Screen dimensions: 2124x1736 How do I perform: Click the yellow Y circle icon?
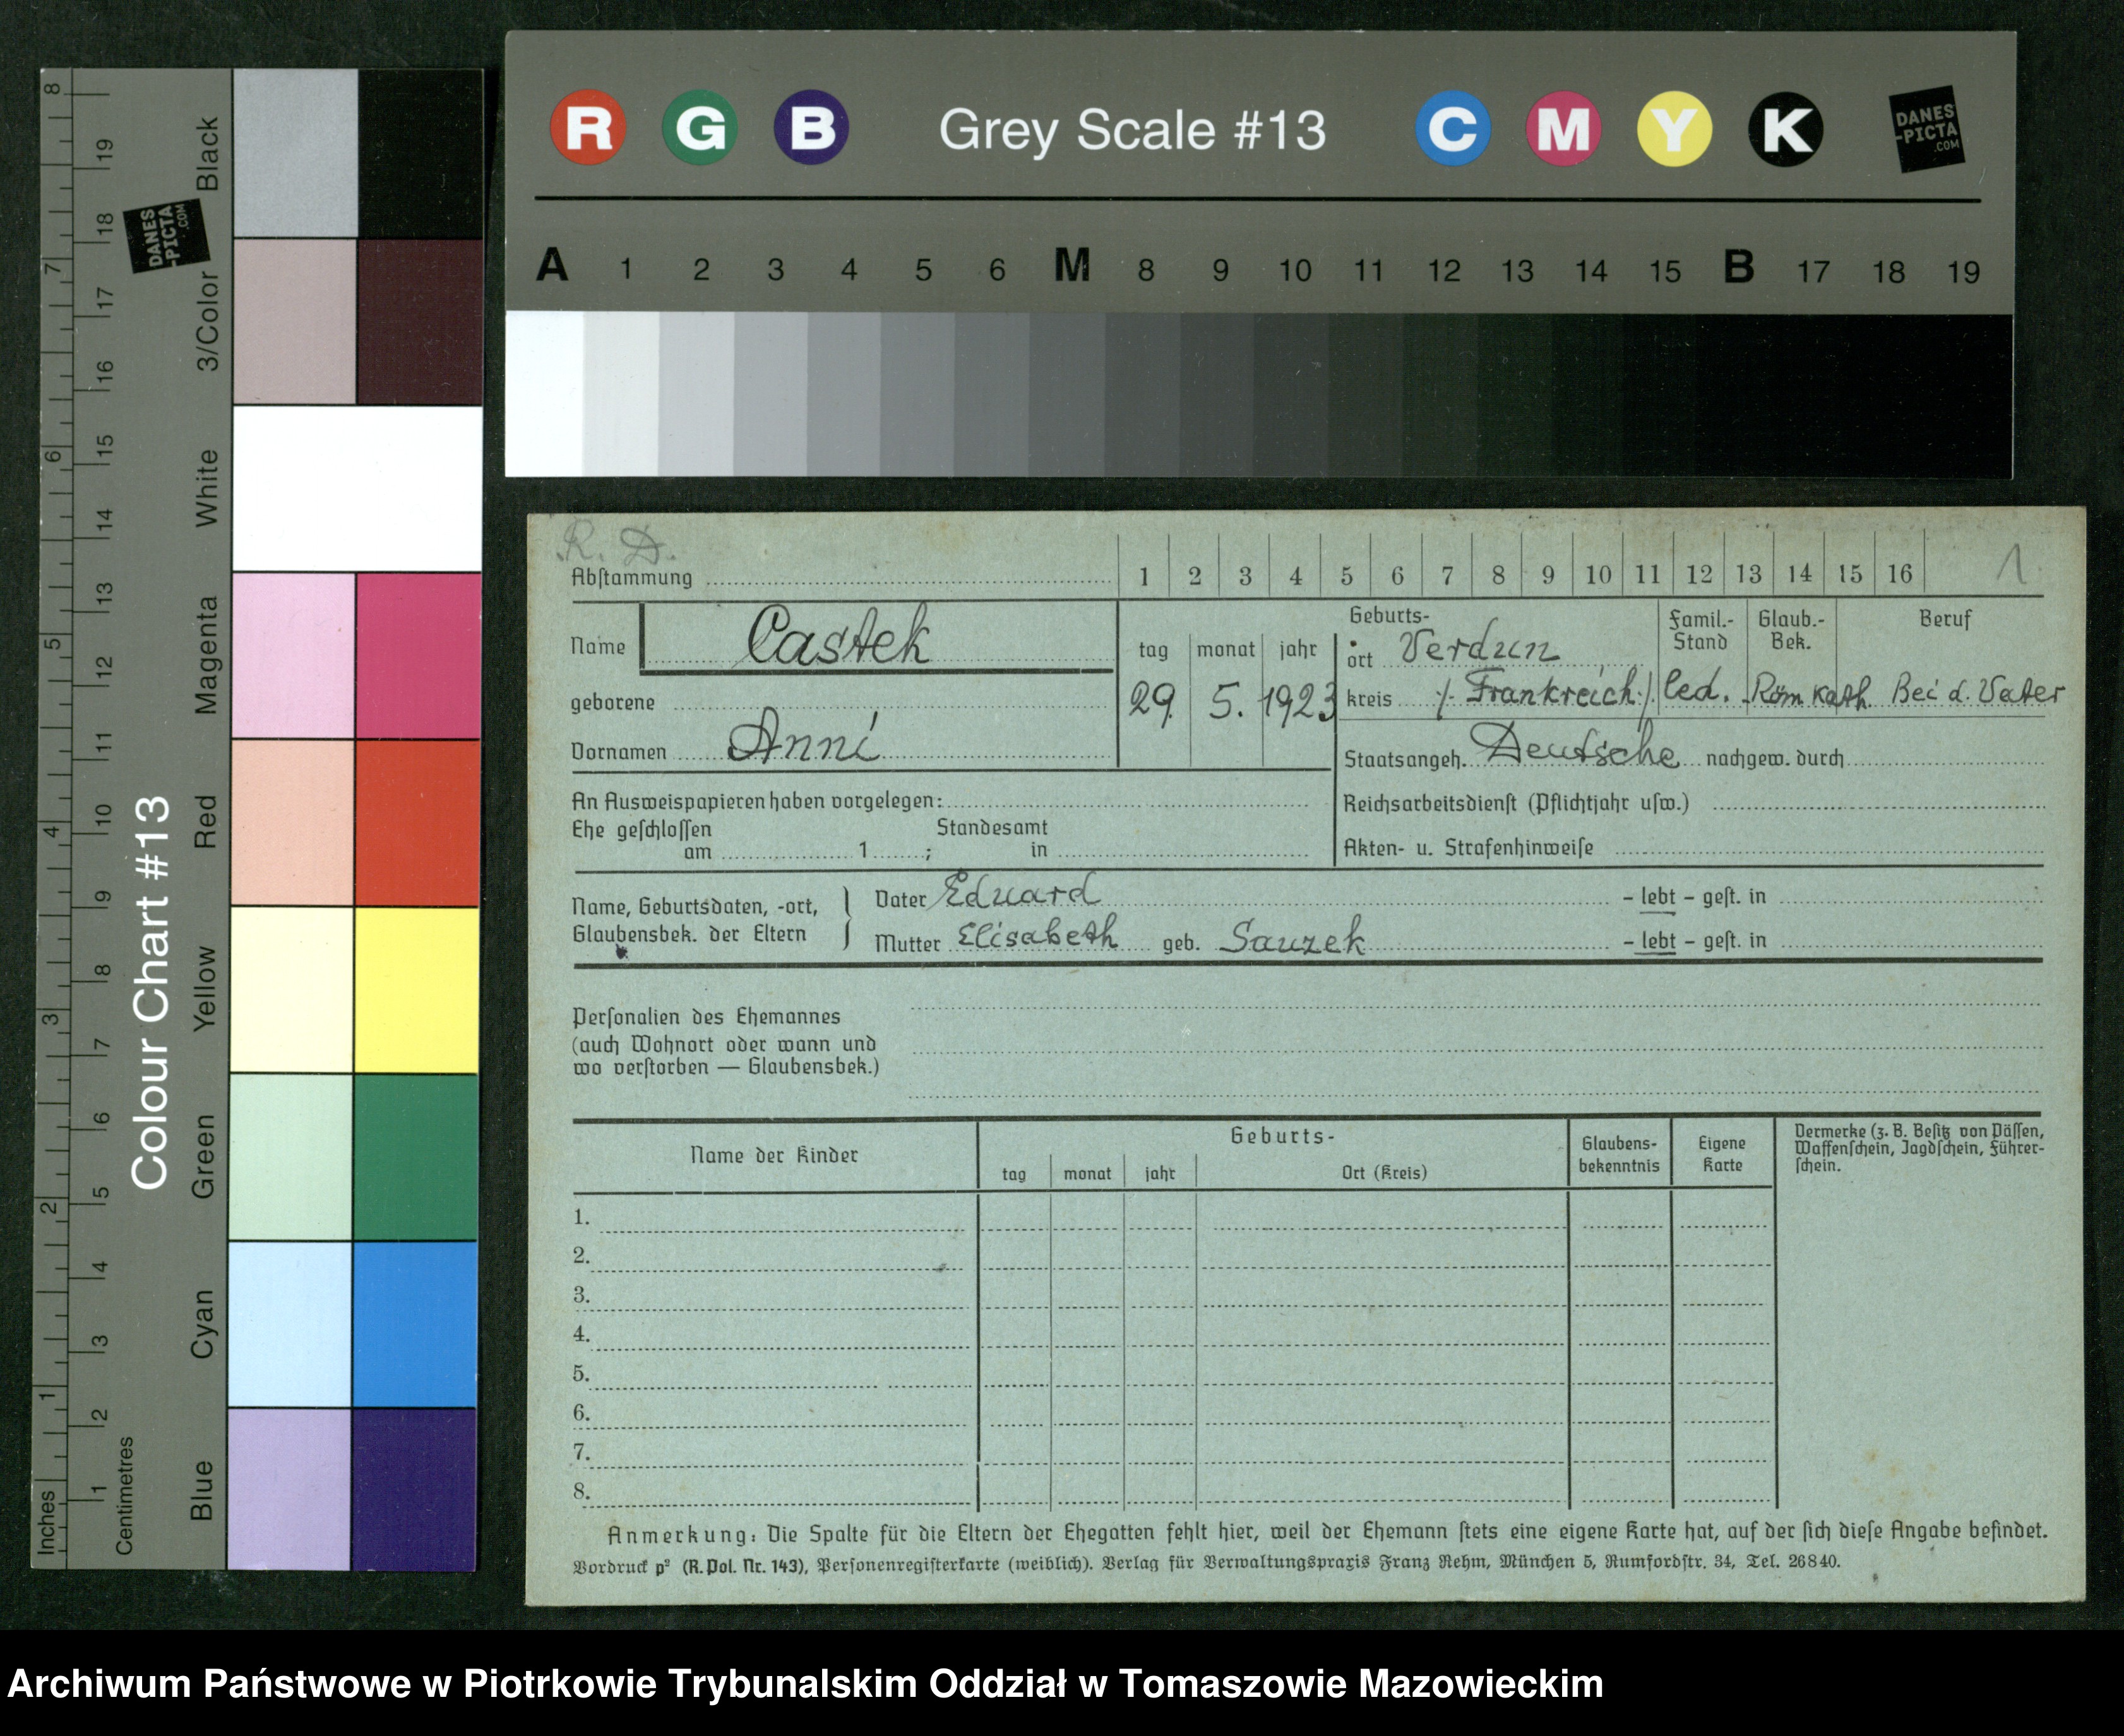point(1674,130)
